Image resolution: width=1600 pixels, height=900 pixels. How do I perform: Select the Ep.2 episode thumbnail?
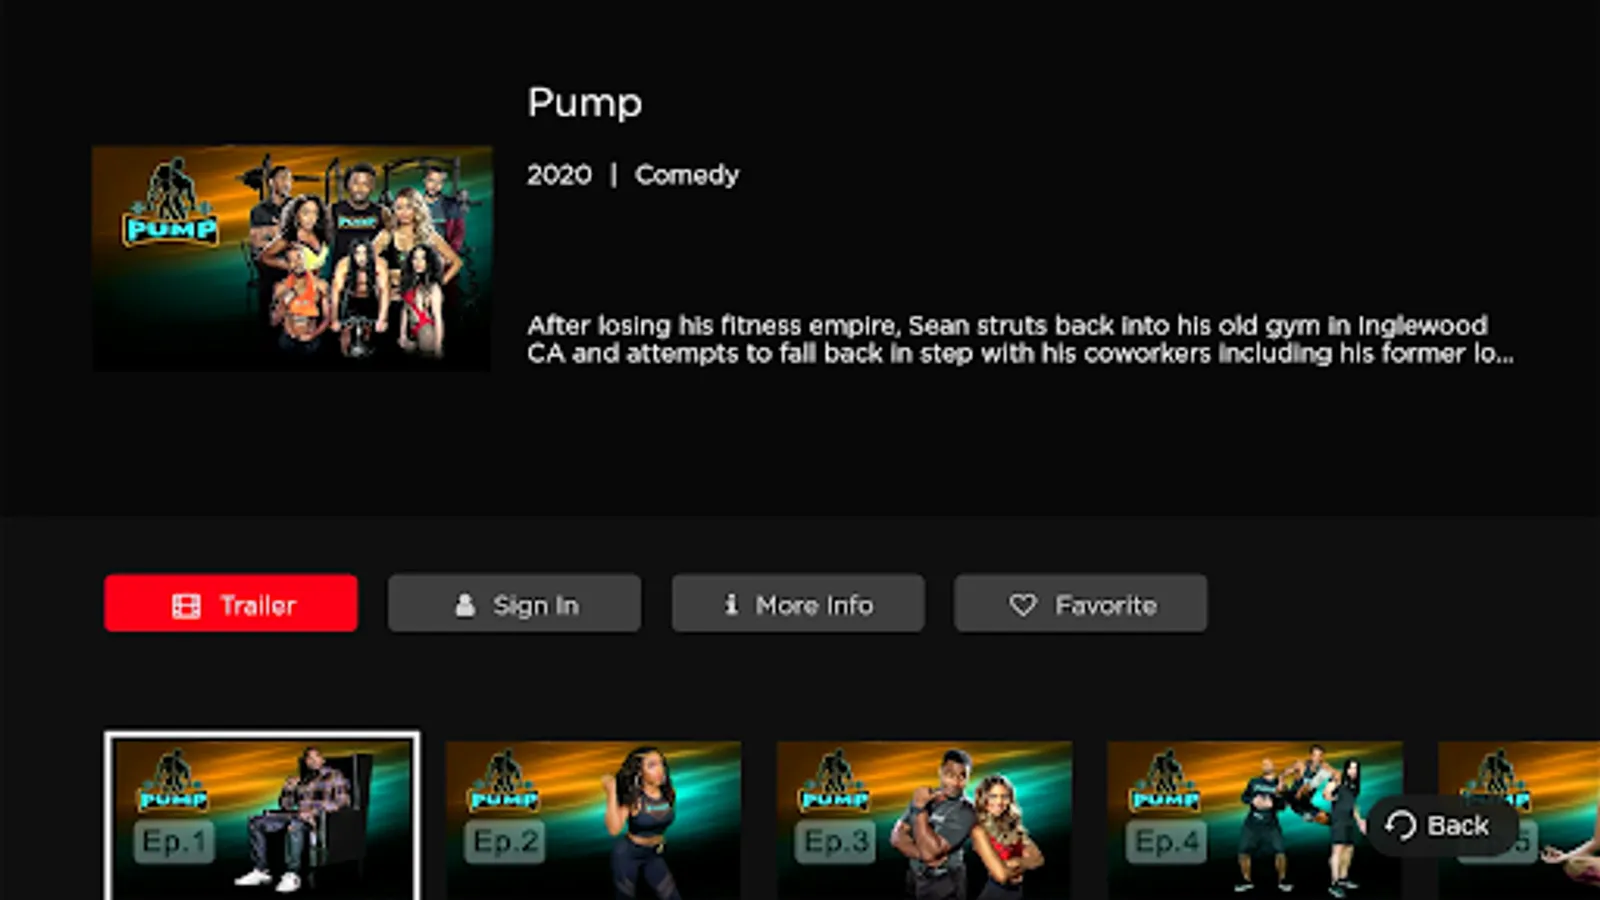[x=594, y=821]
